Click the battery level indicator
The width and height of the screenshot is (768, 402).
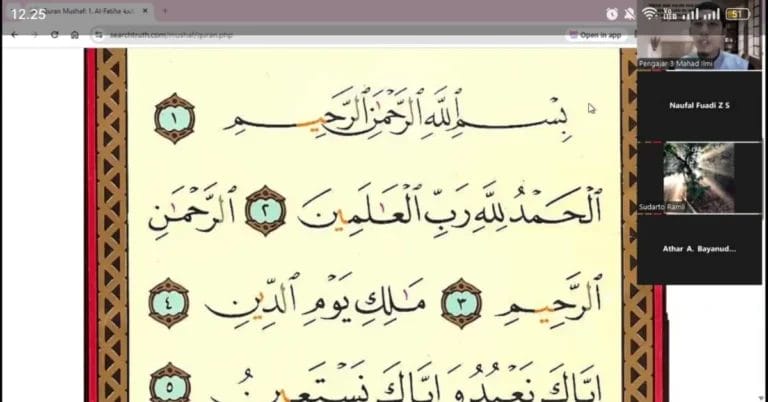point(737,13)
